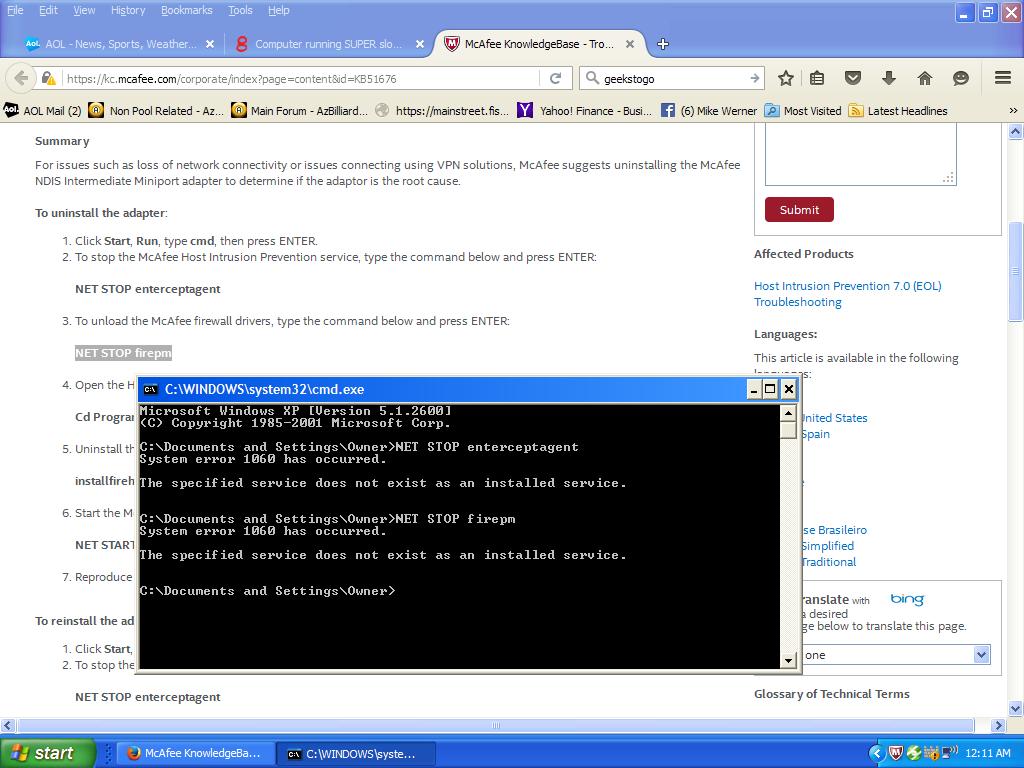Viewport: 1024px width, 768px height.
Task: Click cmd window scrollbar up arrow
Action: click(788, 413)
